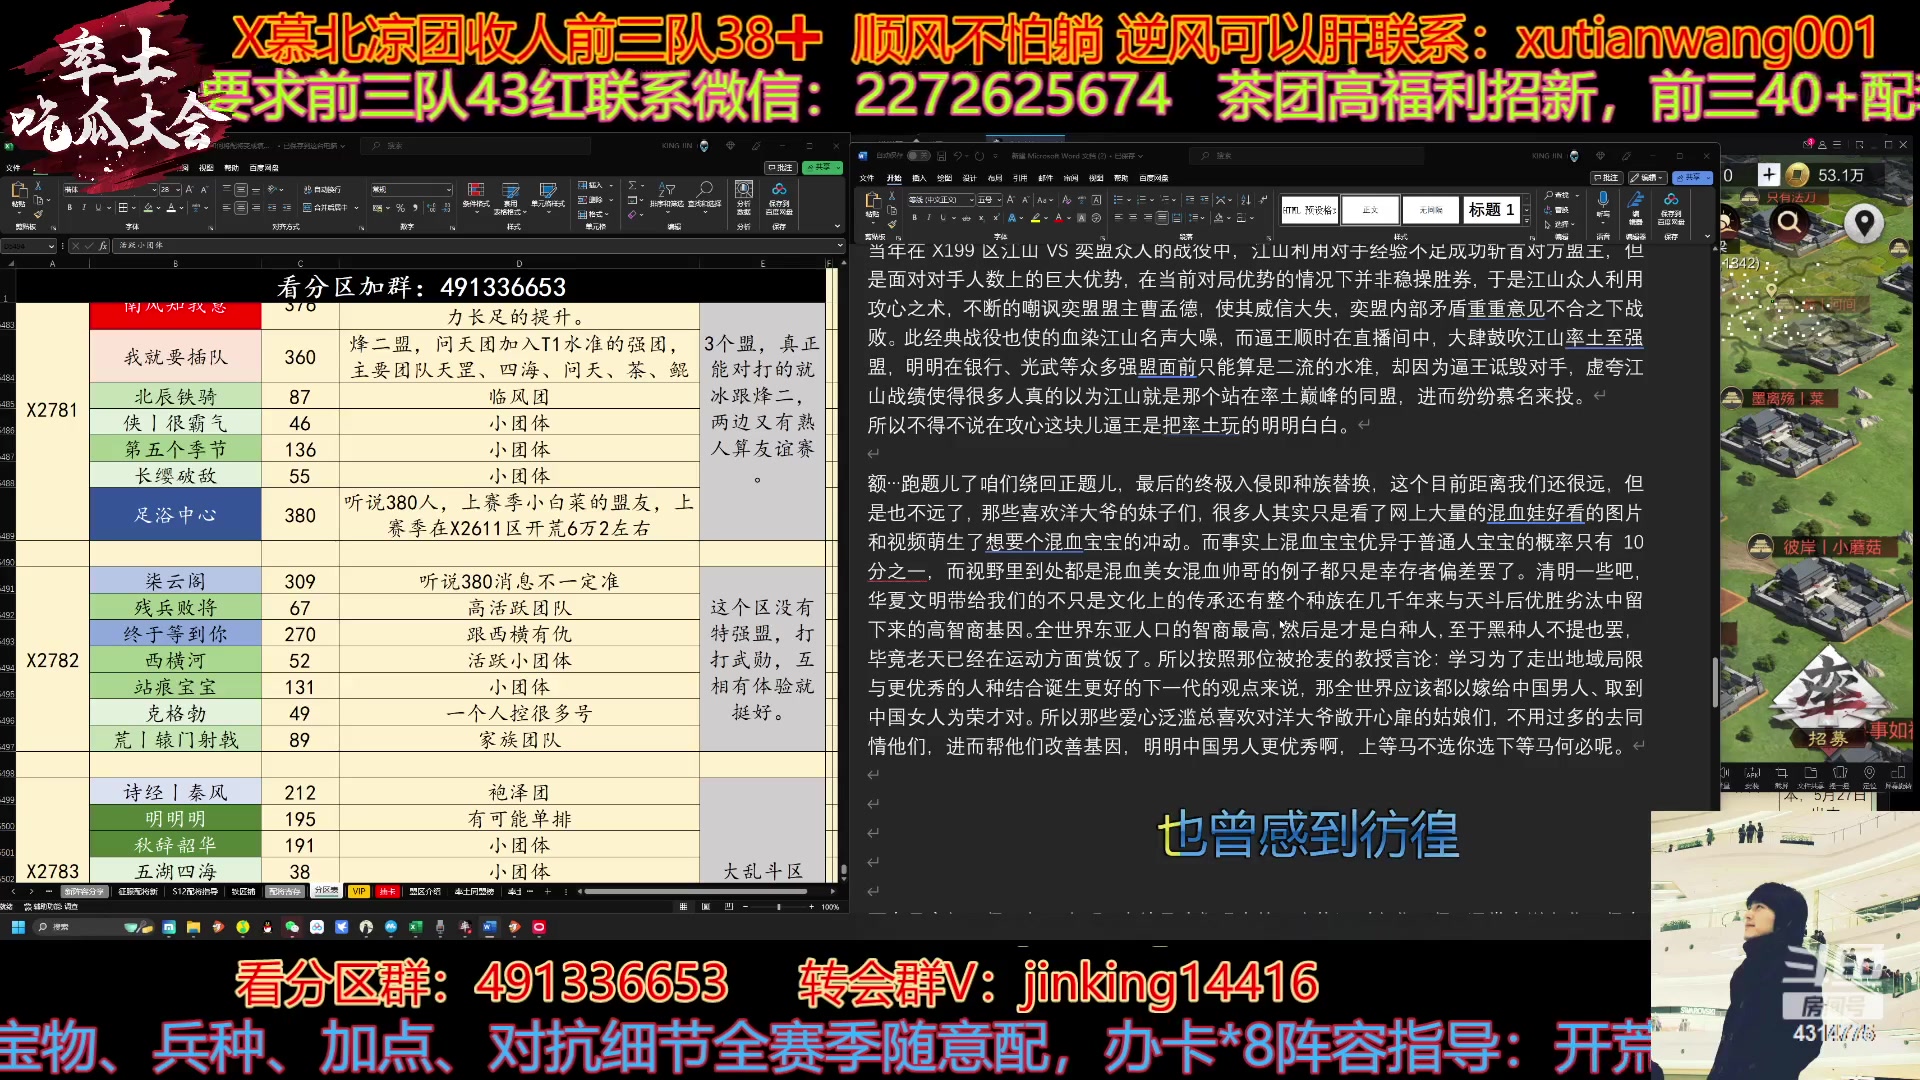Click Word undo arrow icon
The width and height of the screenshot is (1920, 1080).
pyautogui.click(x=958, y=156)
